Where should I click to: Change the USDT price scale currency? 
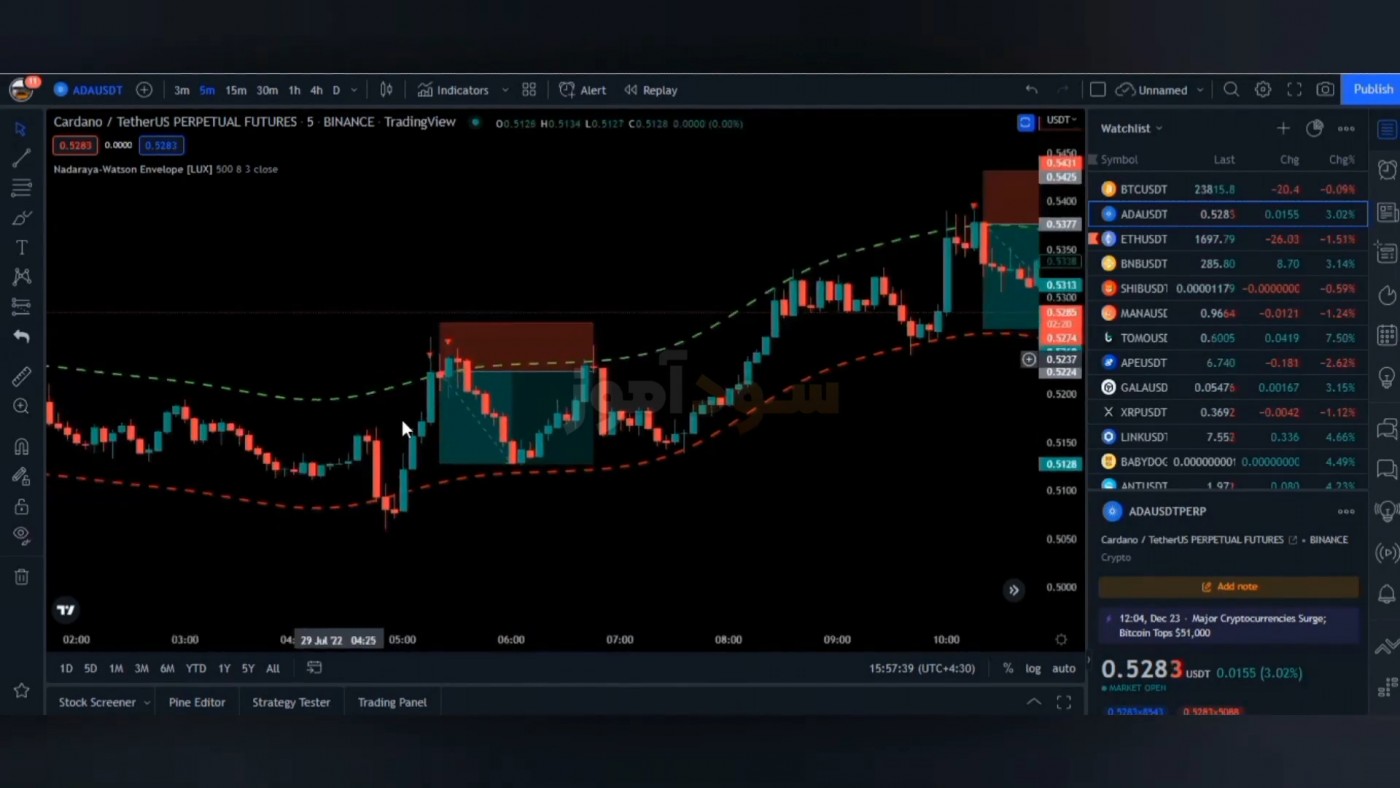[1061, 120]
